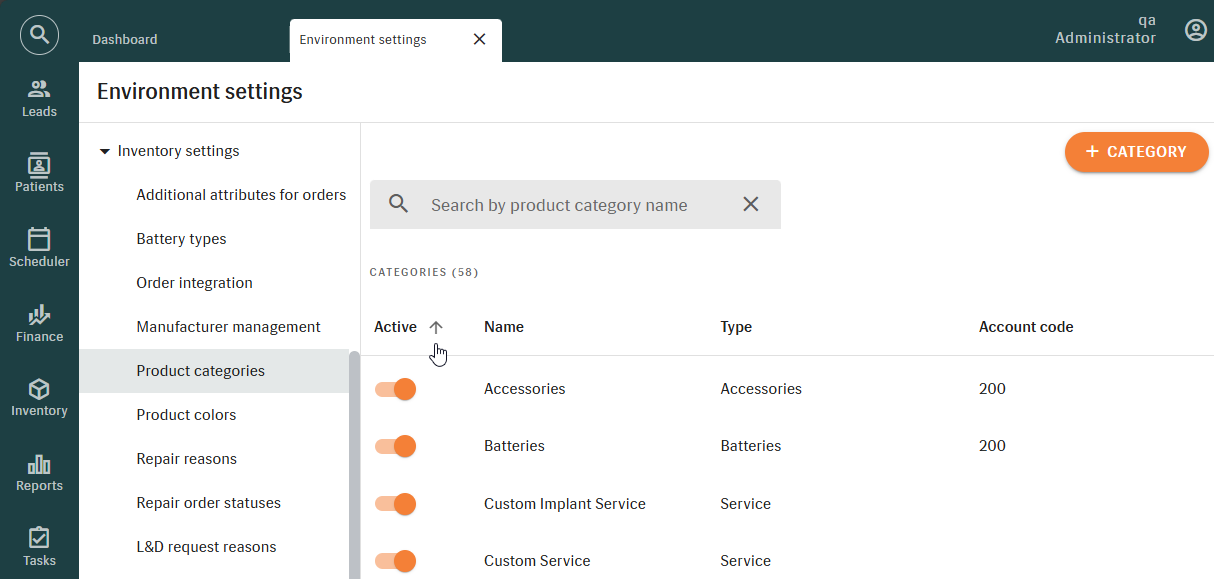Deactivate the Custom Implant Service toggle
Screen dimensions: 1214x579
pos(396,504)
